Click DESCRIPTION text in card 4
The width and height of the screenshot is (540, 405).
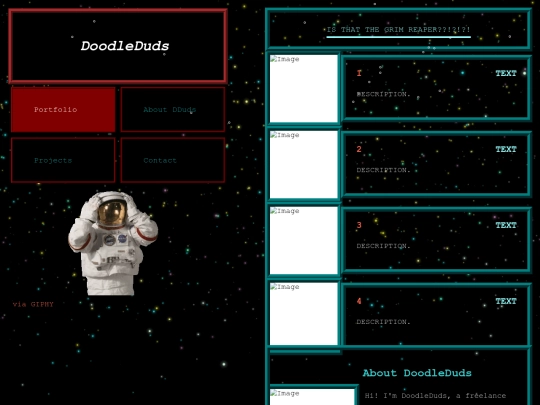coord(383,322)
